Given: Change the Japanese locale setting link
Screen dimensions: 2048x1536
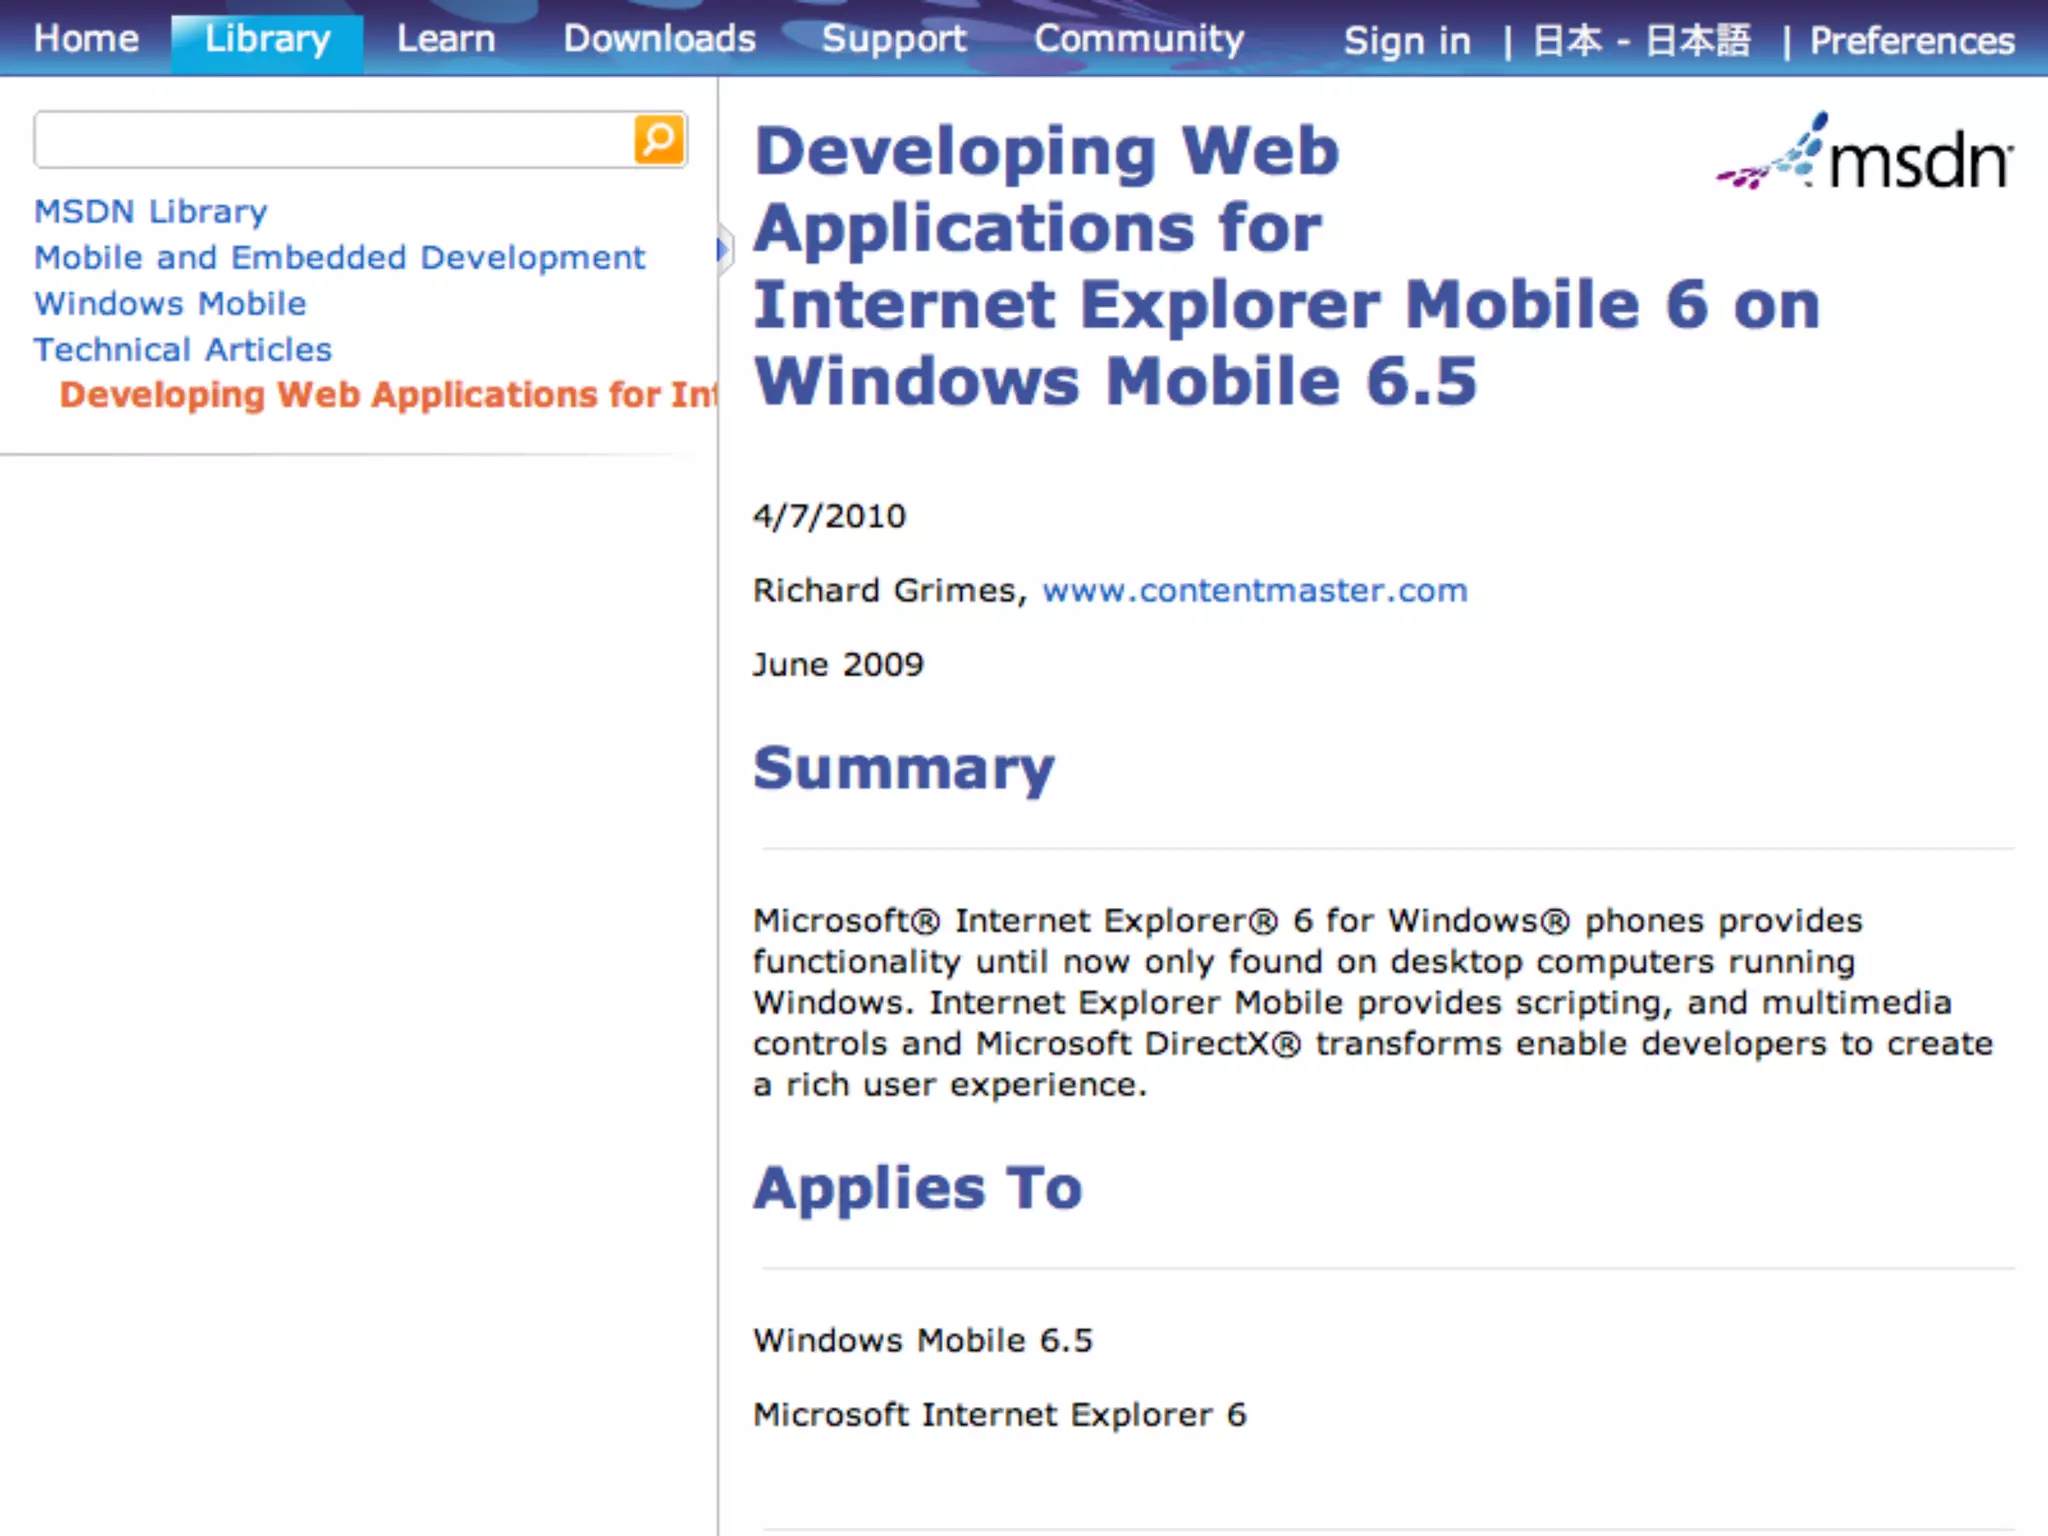Looking at the screenshot, I should coord(1642,41).
